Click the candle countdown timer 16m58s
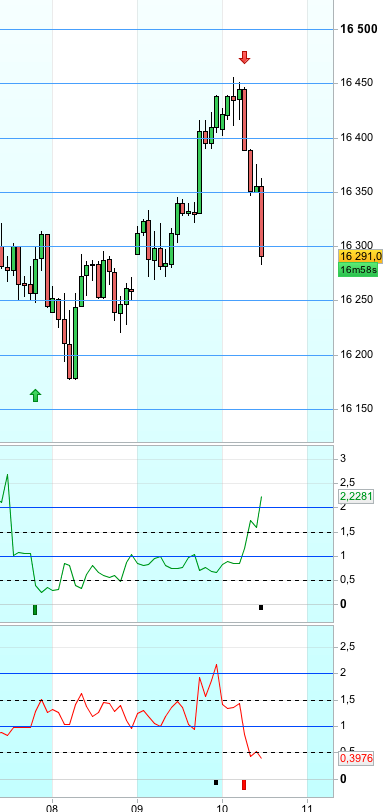The image size is (384, 812). click(x=358, y=269)
